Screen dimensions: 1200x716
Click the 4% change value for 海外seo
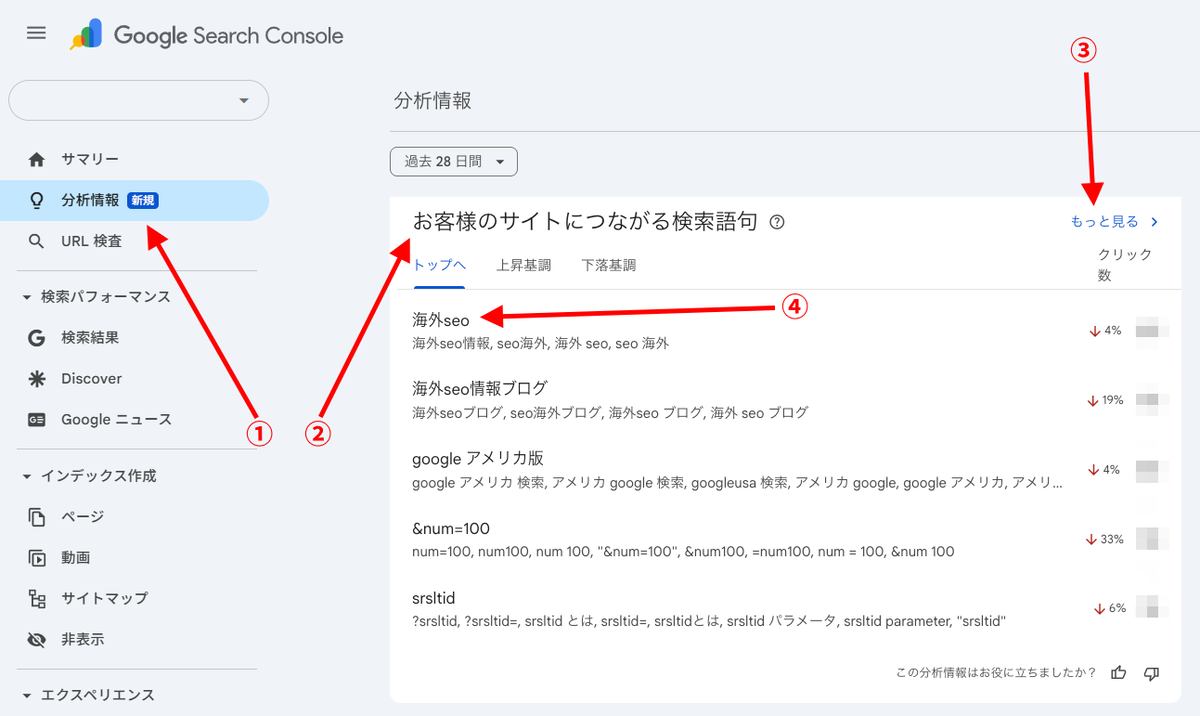tap(1106, 330)
